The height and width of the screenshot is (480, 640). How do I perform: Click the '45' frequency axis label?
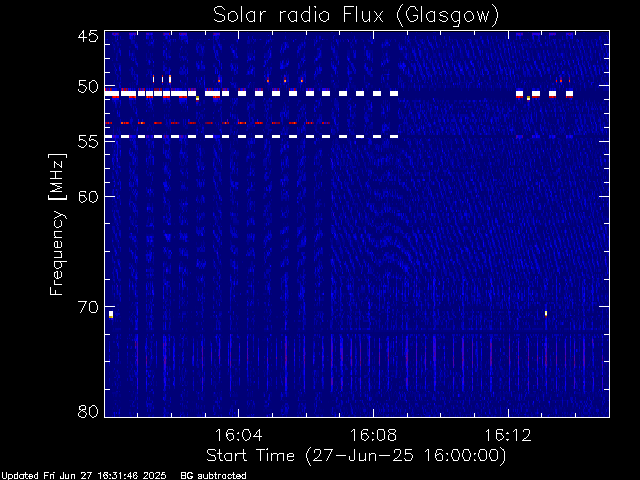coord(88,36)
